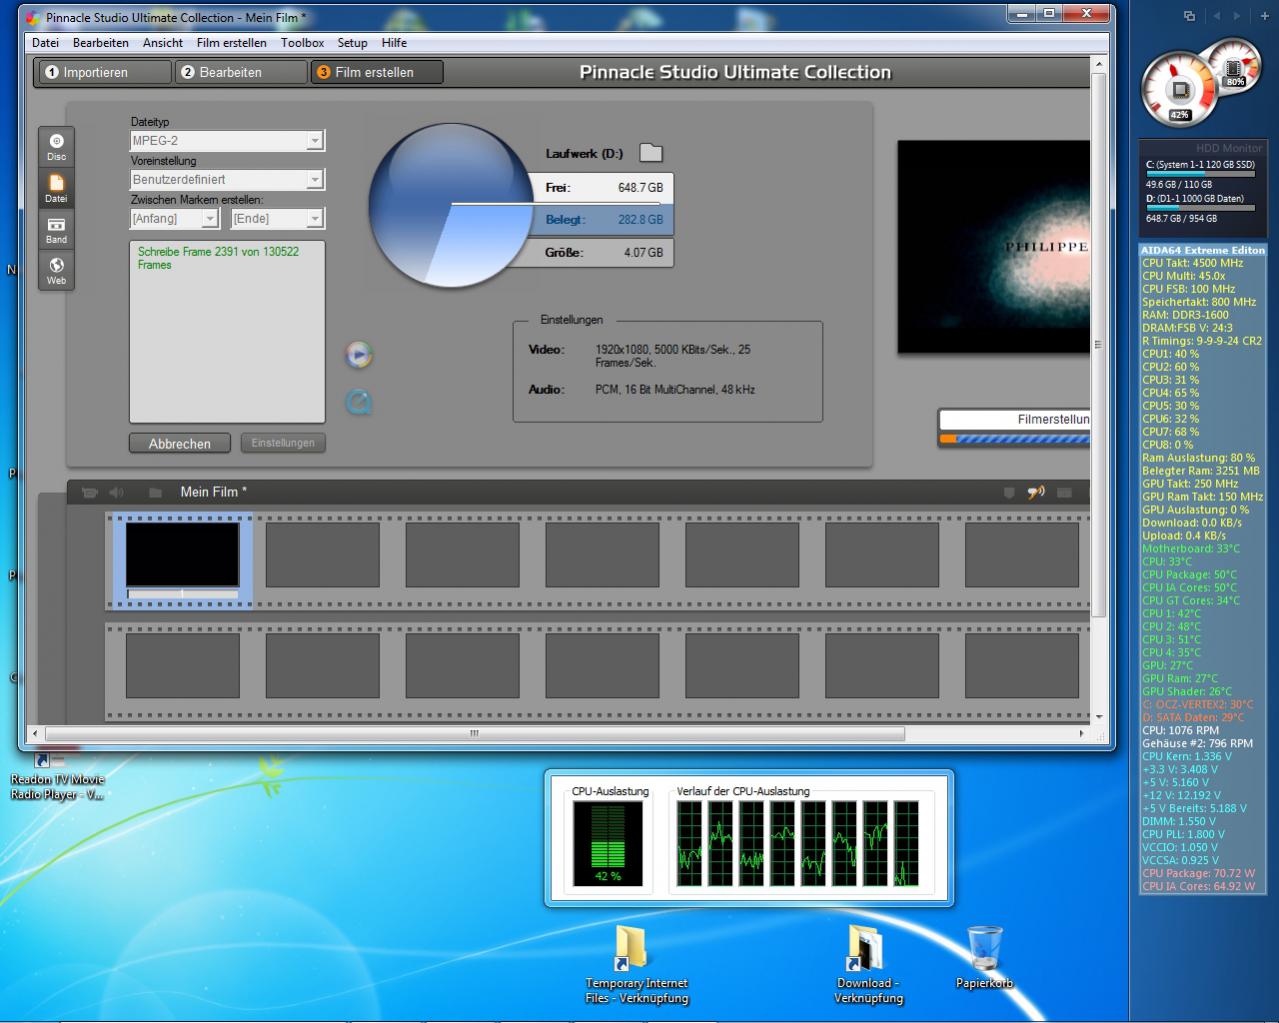Click the marker icon in timeline header
Image resolution: width=1279 pixels, height=1023 pixels.
pos(1008,492)
